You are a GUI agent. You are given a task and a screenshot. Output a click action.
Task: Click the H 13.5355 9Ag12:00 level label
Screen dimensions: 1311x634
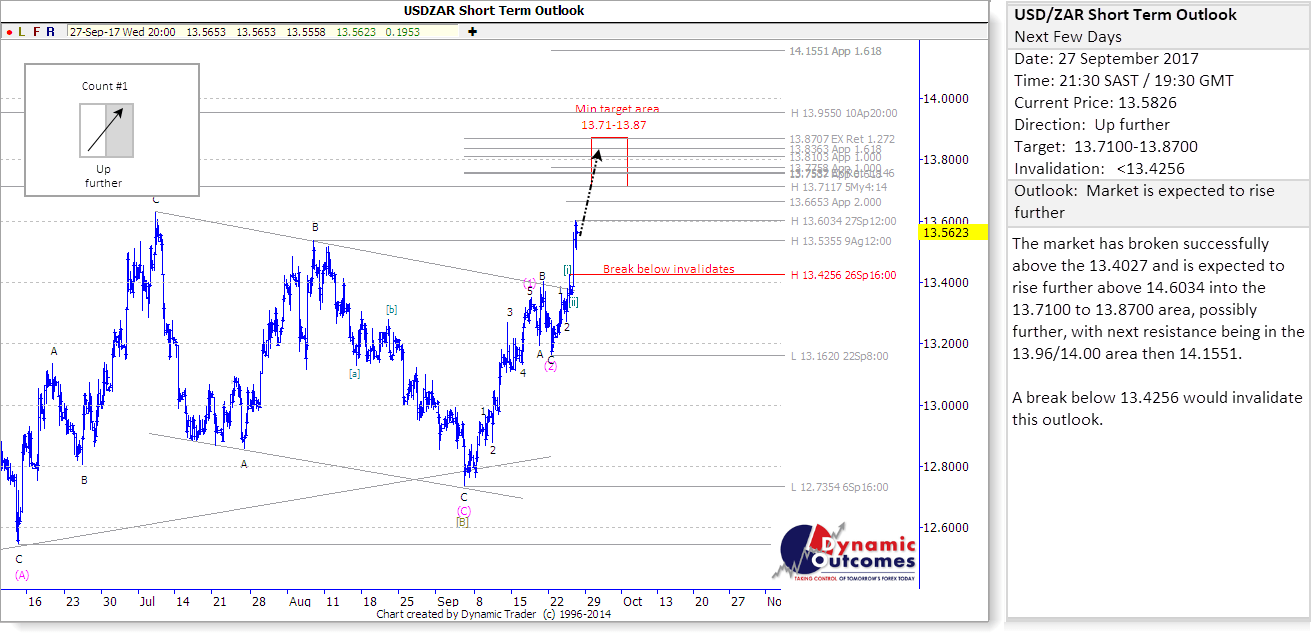click(840, 241)
